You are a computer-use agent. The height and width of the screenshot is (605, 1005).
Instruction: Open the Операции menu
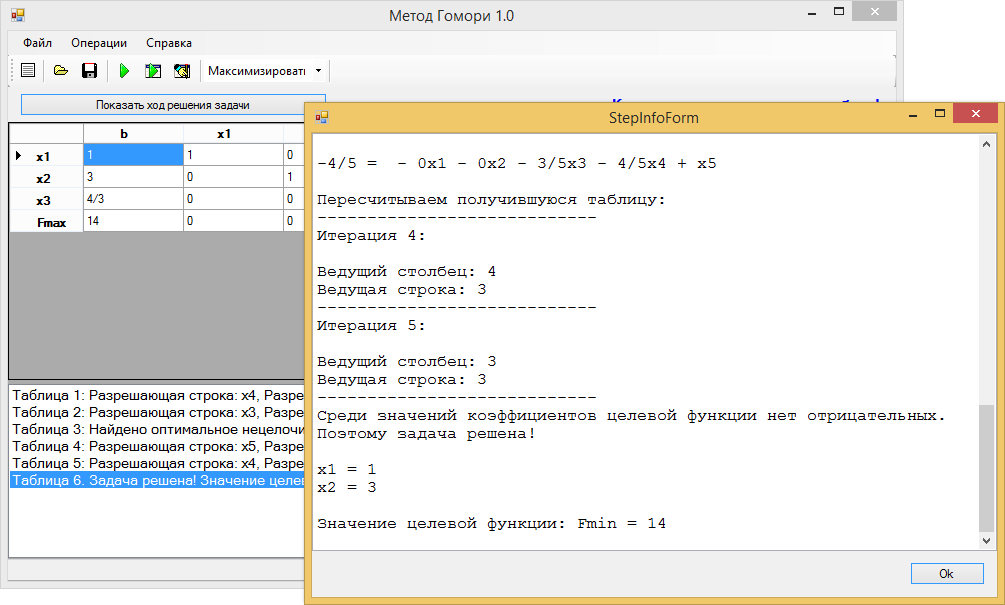point(99,43)
